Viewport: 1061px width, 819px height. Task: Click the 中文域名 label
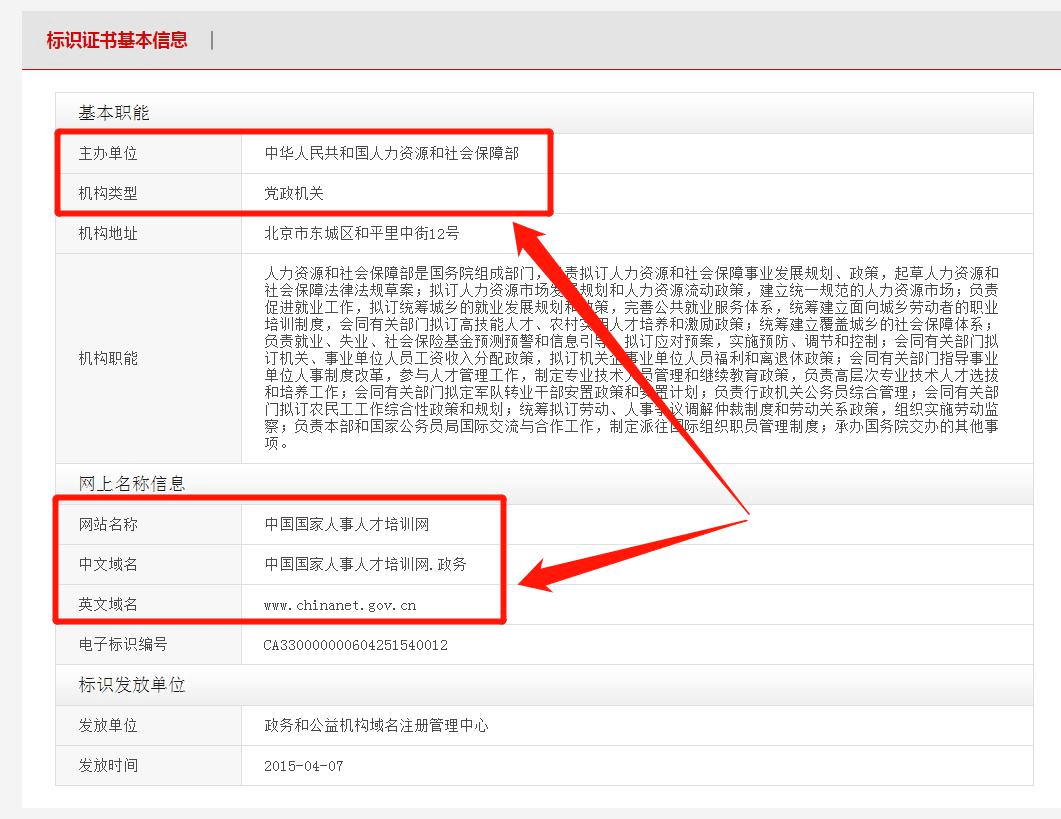[108, 564]
